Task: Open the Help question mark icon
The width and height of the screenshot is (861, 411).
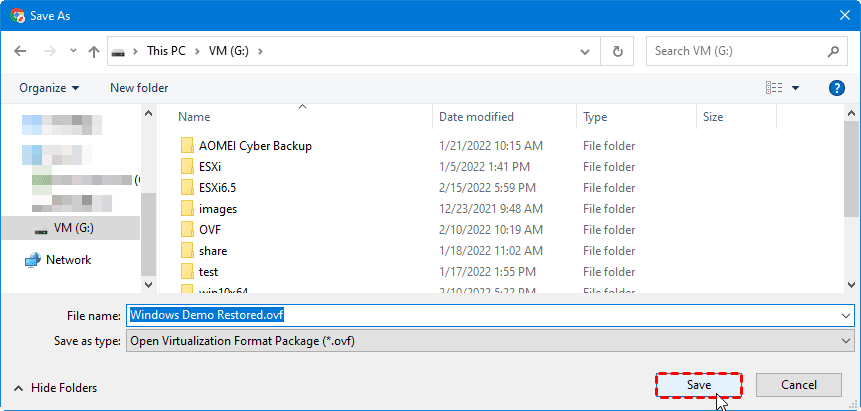Action: (838, 88)
